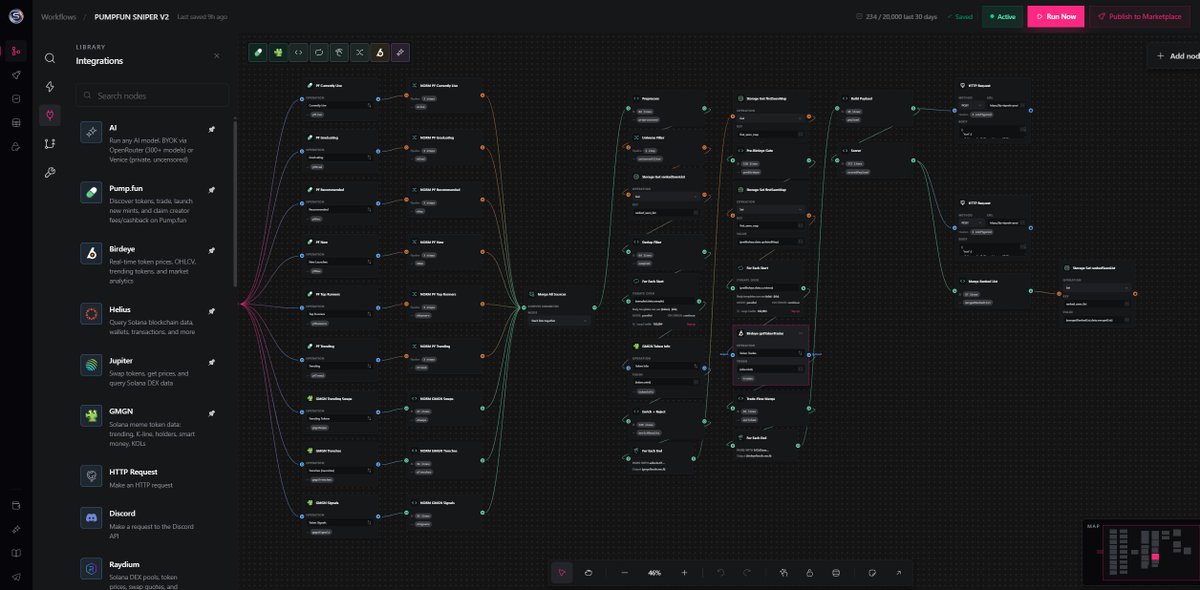Click the undo arrow in bottom toolbar
This screenshot has height=590, width=1200.
coord(720,572)
